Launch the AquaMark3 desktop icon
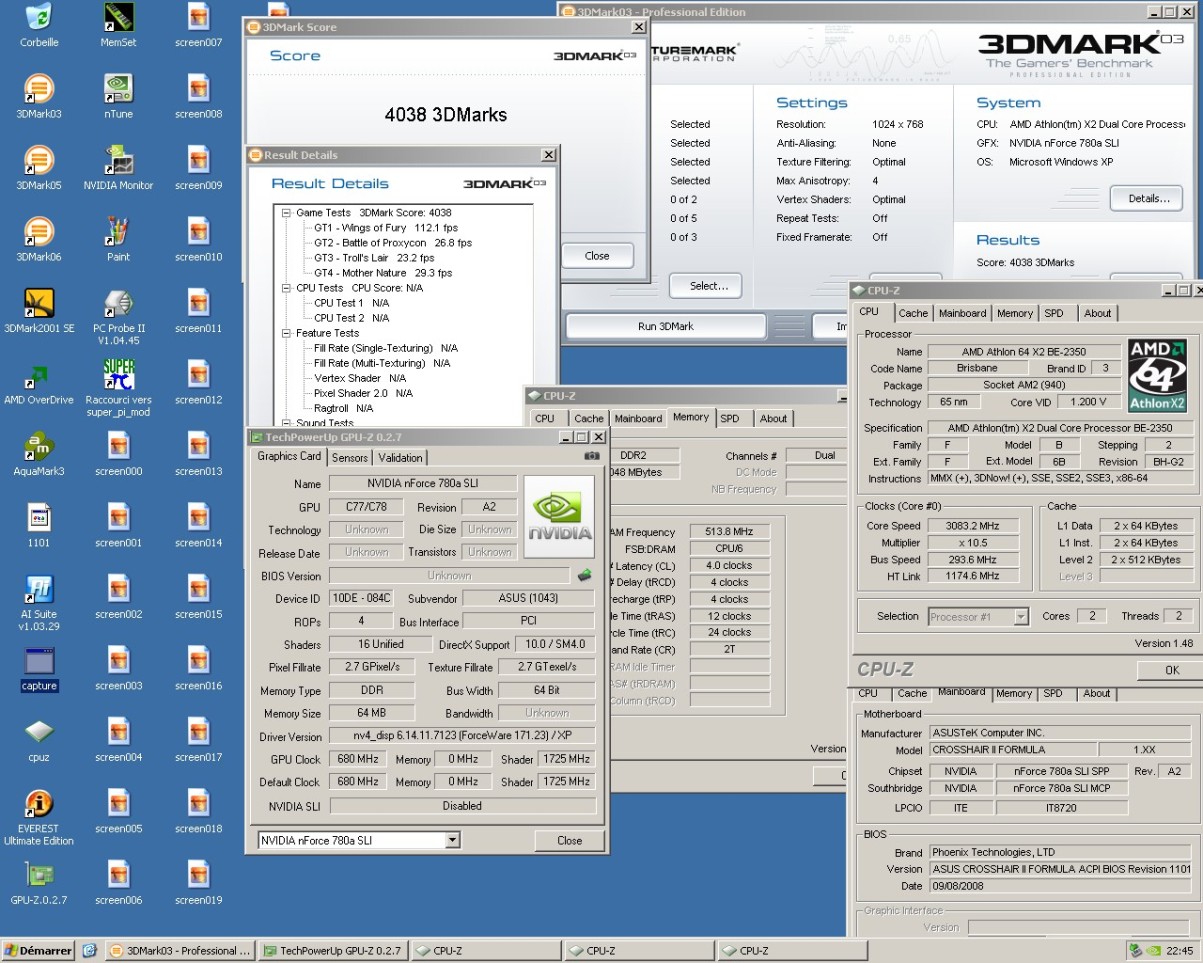Viewport: 1203px width, 963px height. point(39,446)
